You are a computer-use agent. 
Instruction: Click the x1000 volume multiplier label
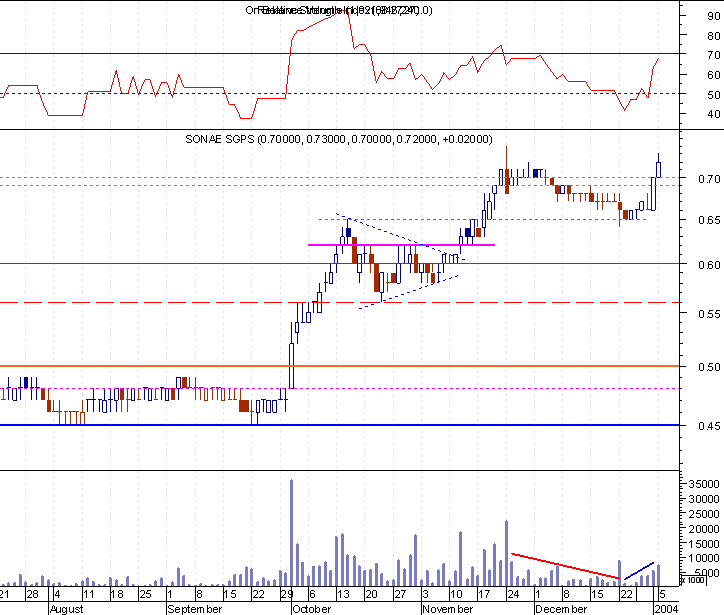pyautogui.click(x=693, y=580)
